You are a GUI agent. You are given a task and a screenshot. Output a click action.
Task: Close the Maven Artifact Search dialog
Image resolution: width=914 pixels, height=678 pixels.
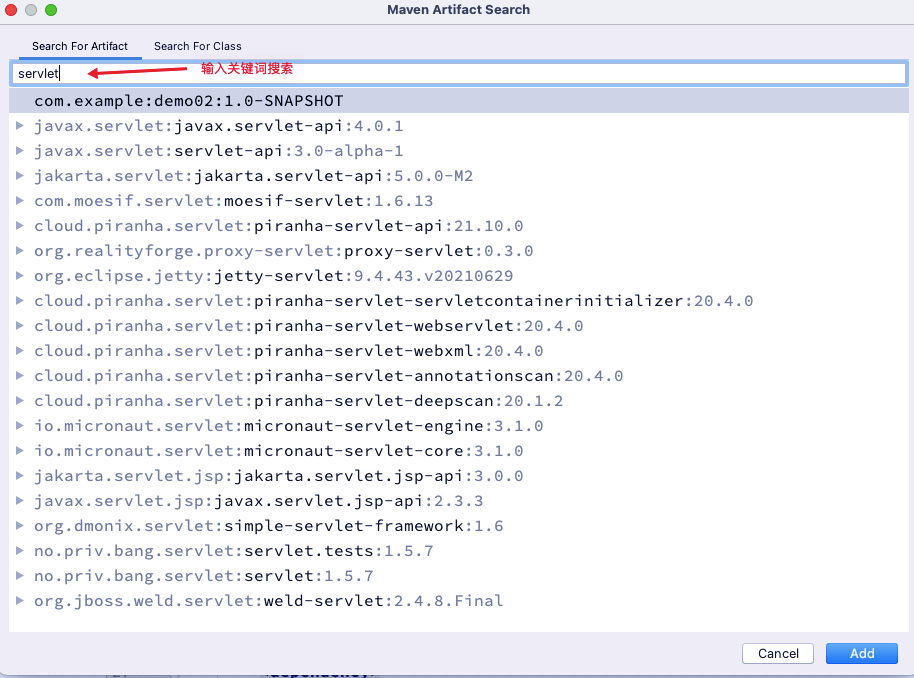(11, 10)
